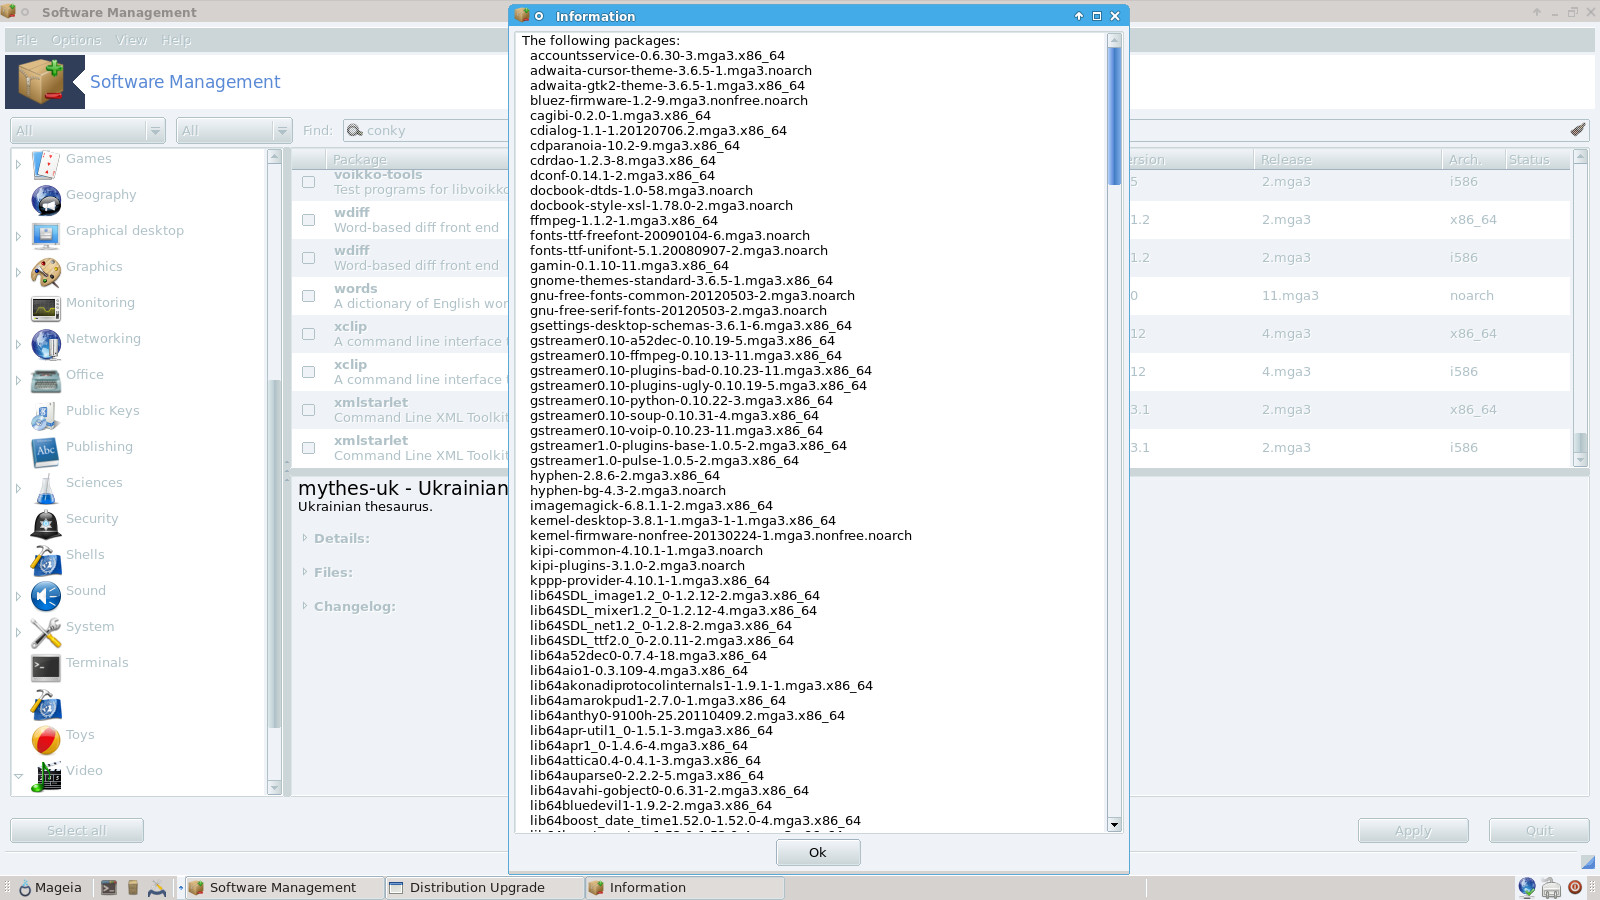This screenshot has width=1600, height=900.
Task: Open the first All filter dropdown
Action: click(87, 131)
